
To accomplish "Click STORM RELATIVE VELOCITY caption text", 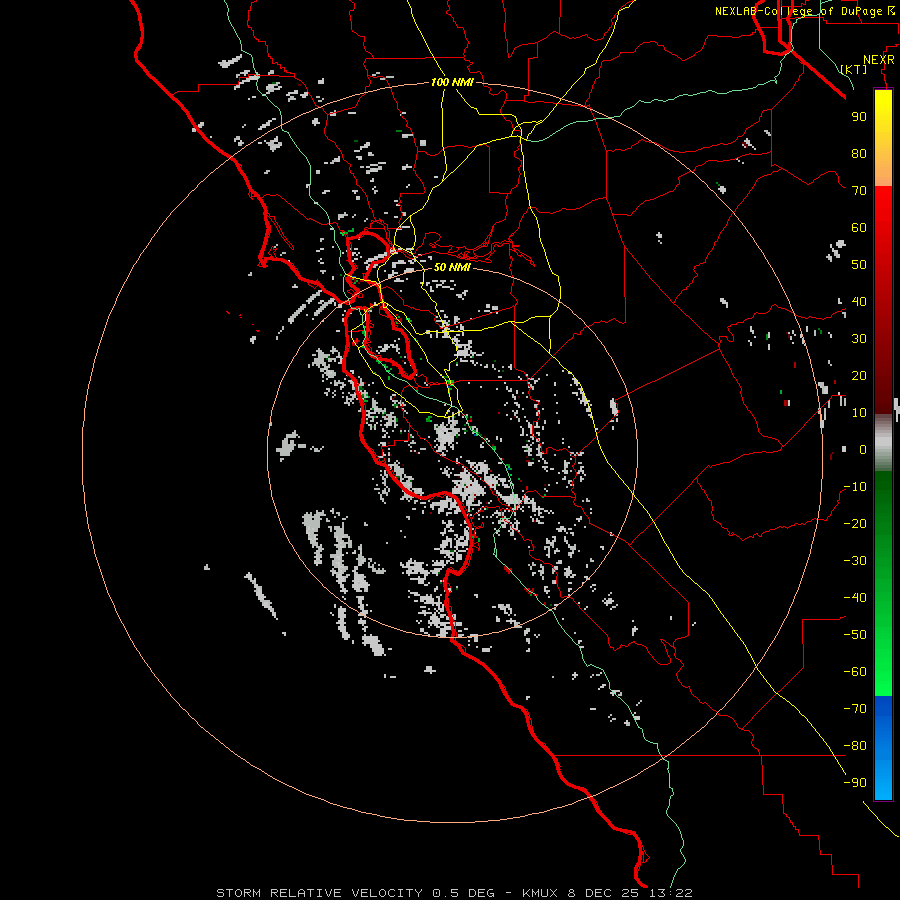I will (321, 893).
